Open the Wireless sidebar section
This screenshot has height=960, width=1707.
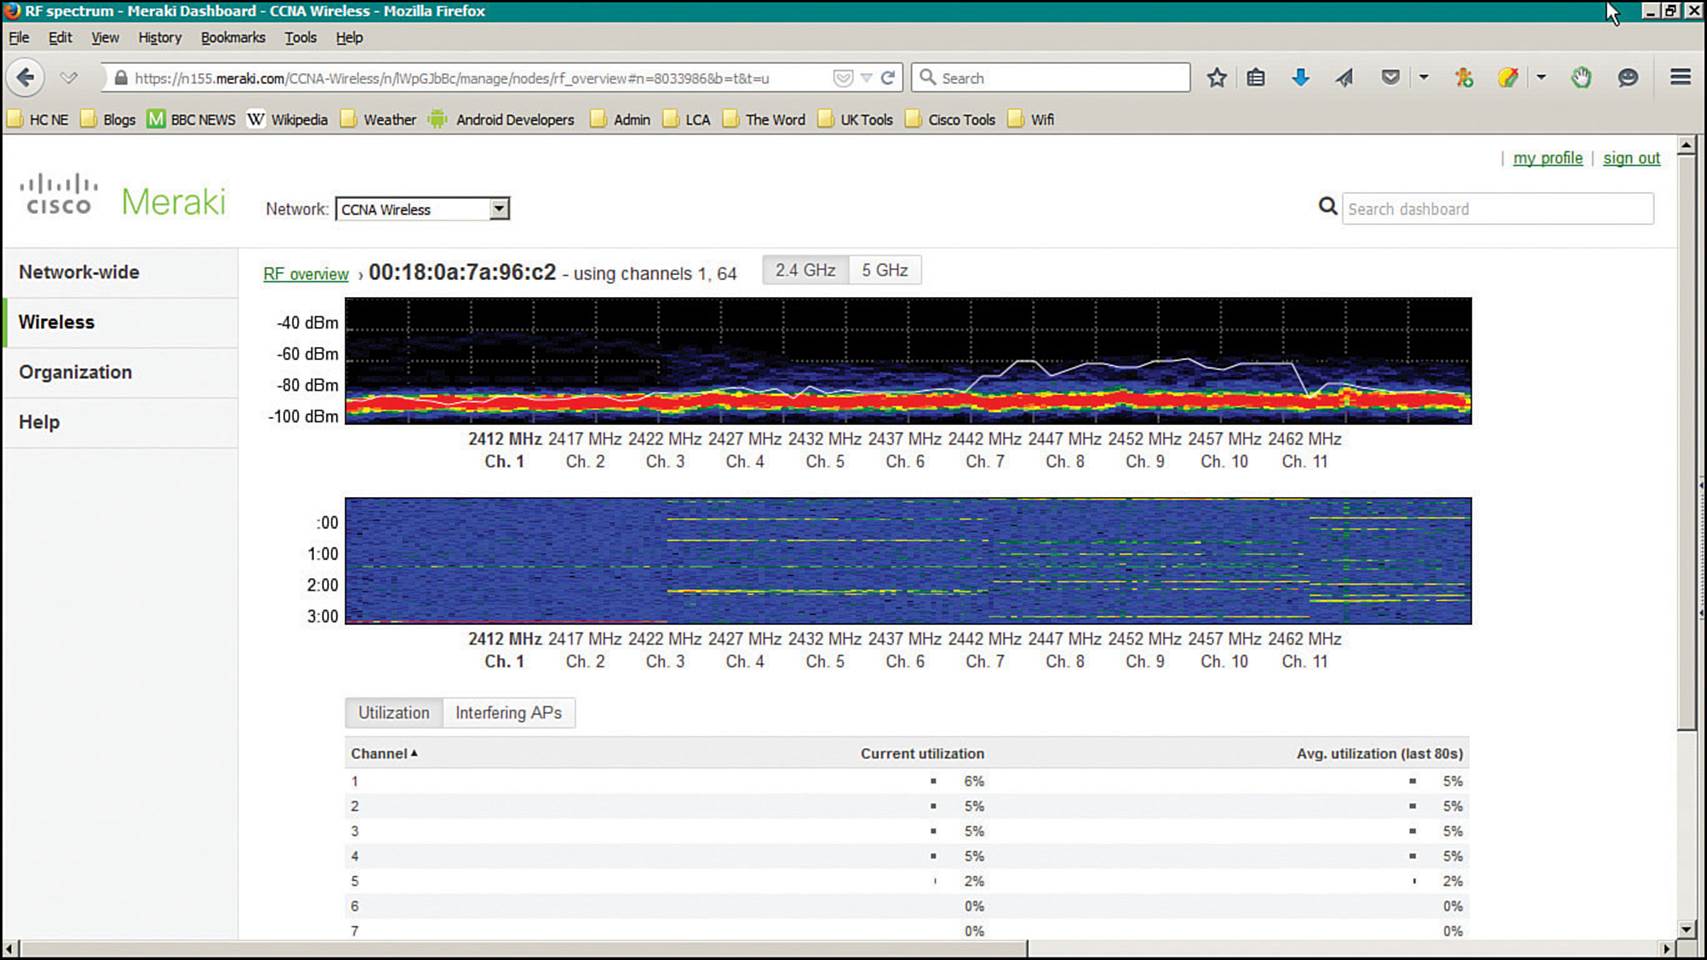[120, 322]
